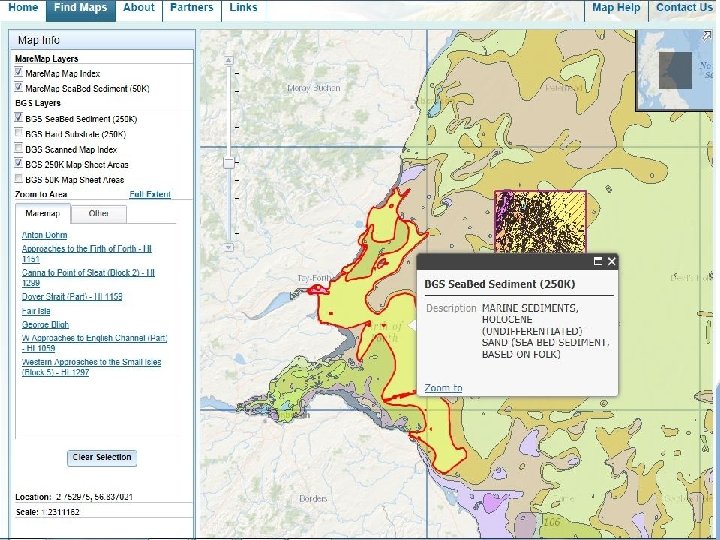Click the overview map thumbnail

[675, 70]
